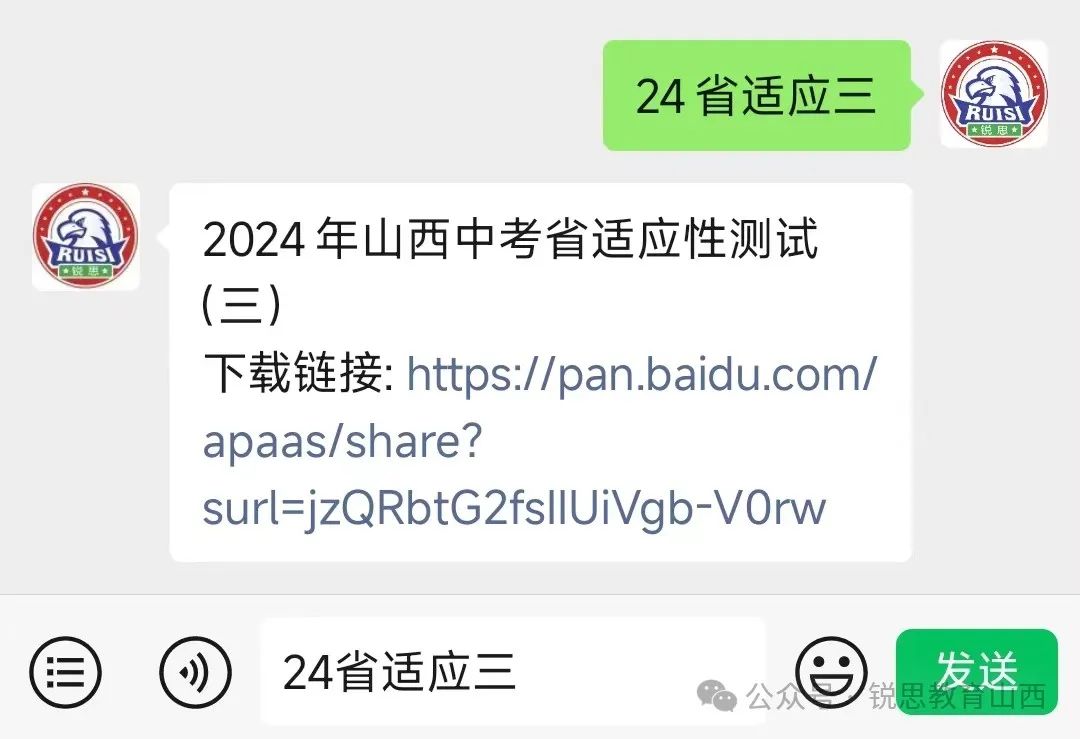Click the 下载链接: label in reply
Viewport: 1080px width, 739px height.
298,373
